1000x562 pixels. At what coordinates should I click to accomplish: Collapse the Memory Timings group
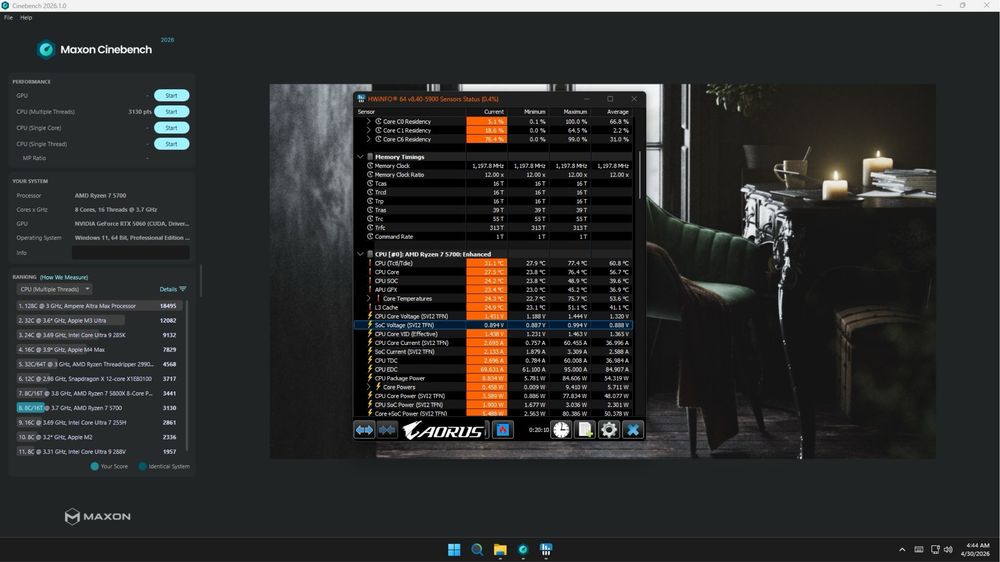tap(360, 157)
